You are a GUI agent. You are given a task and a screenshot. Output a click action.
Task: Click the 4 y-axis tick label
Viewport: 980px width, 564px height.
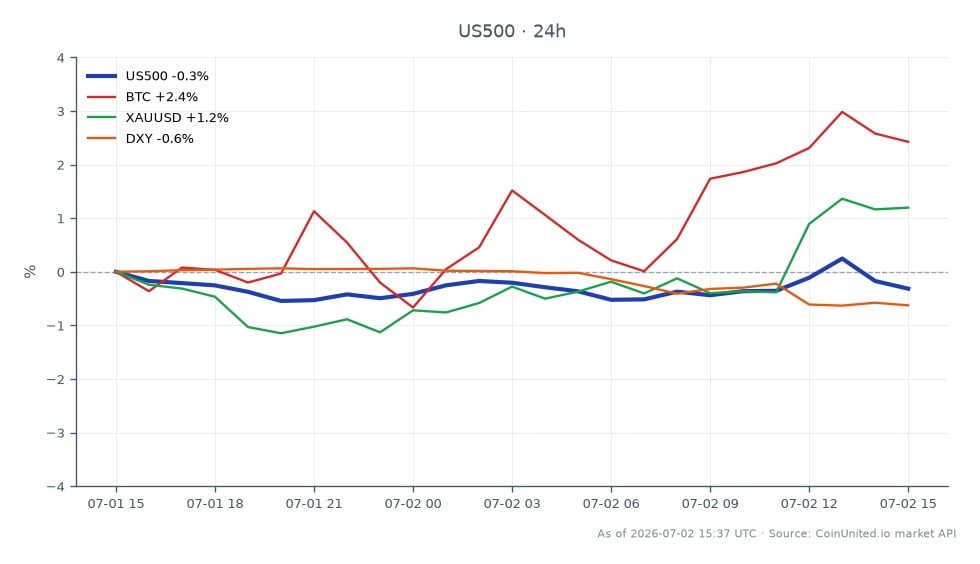[60, 58]
